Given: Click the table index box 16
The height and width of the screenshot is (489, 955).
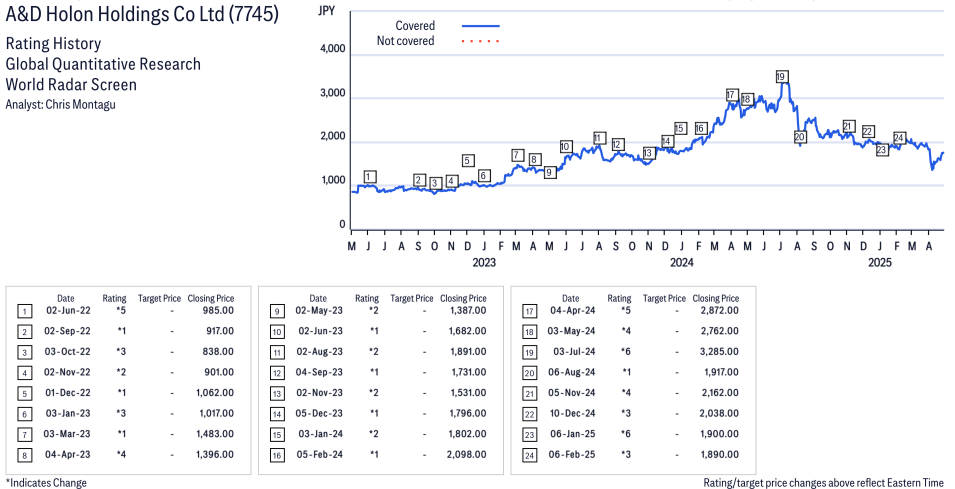Looking at the screenshot, I should pyautogui.click(x=277, y=456).
